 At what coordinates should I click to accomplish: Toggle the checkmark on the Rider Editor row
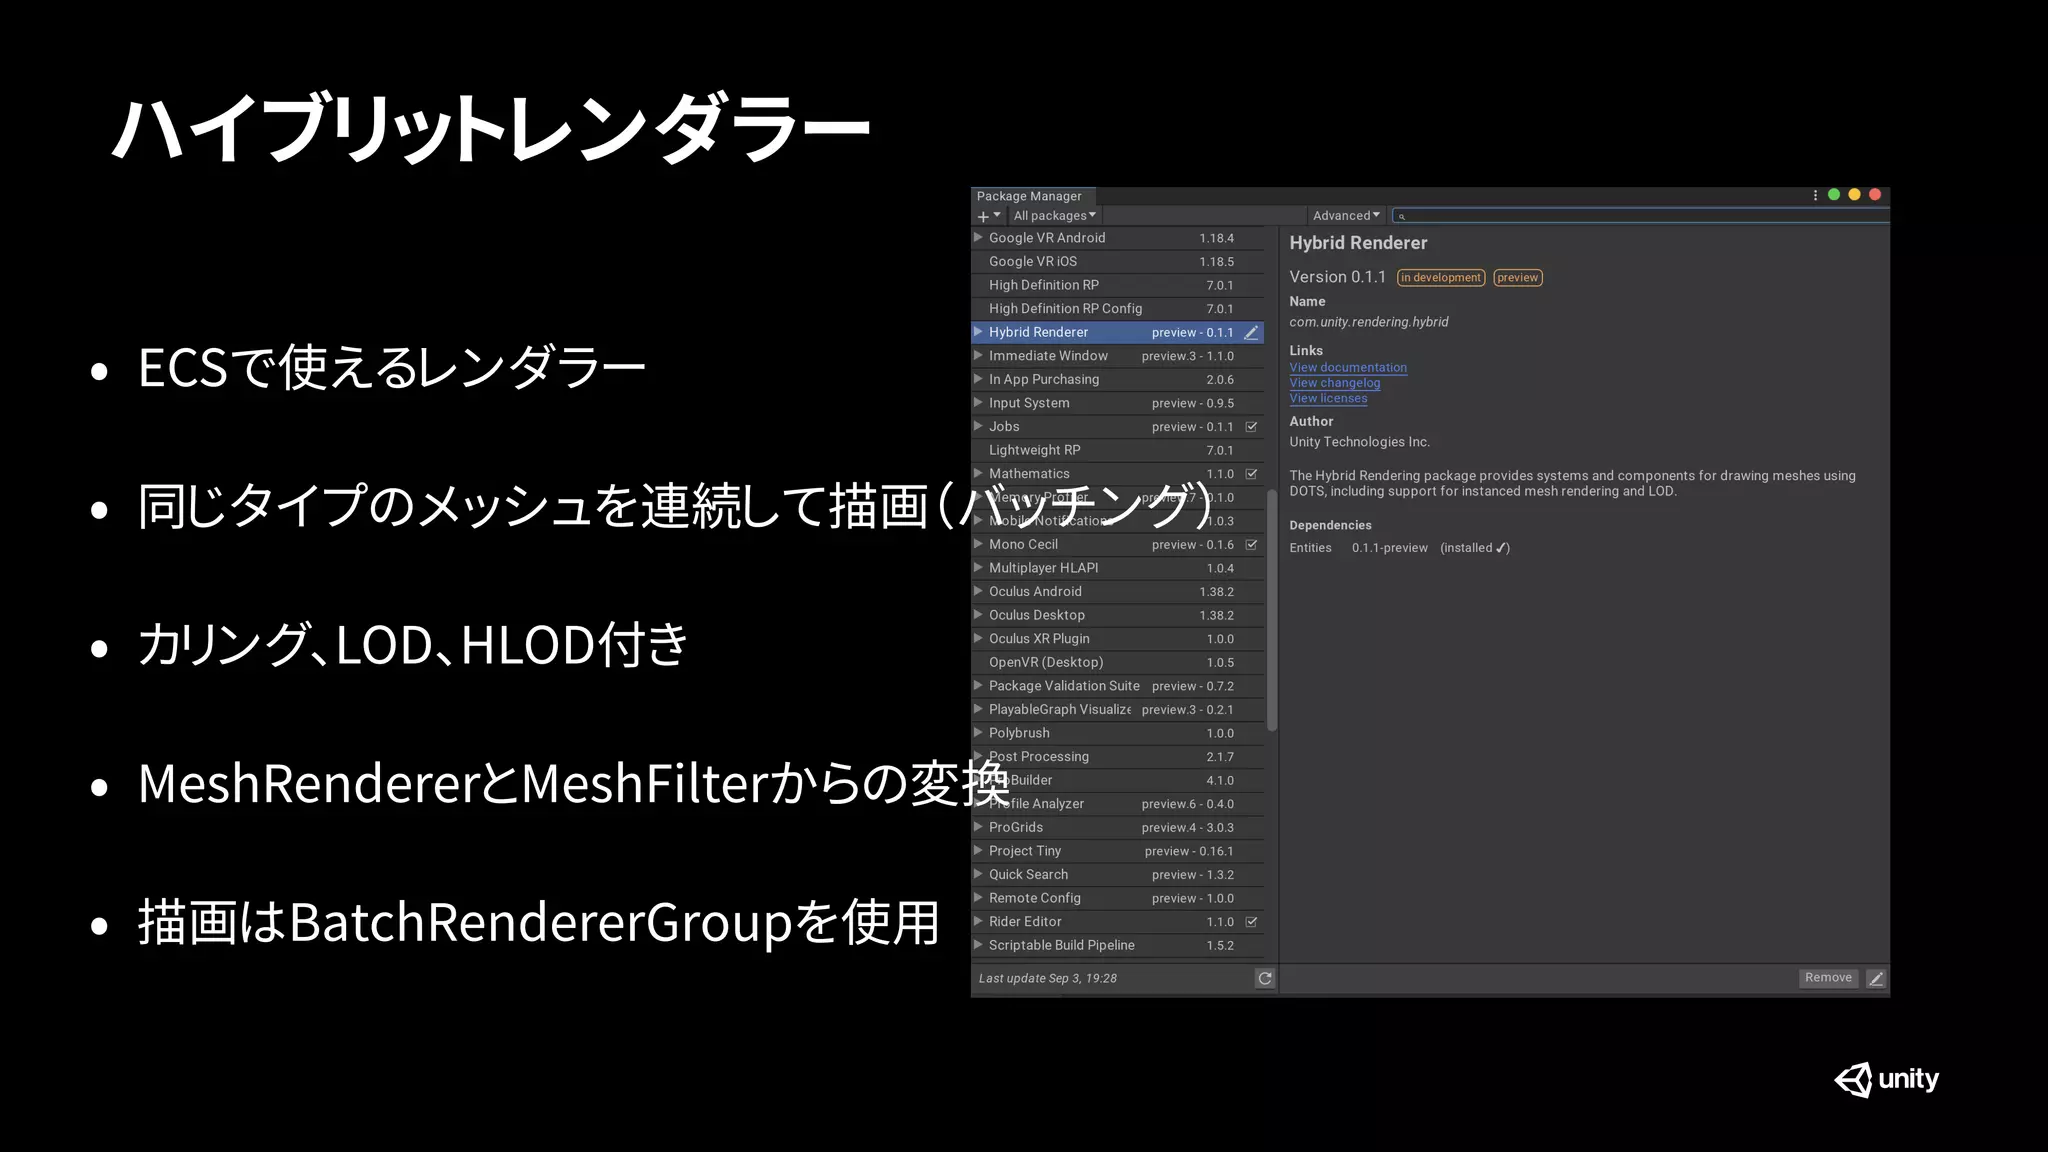tap(1251, 922)
